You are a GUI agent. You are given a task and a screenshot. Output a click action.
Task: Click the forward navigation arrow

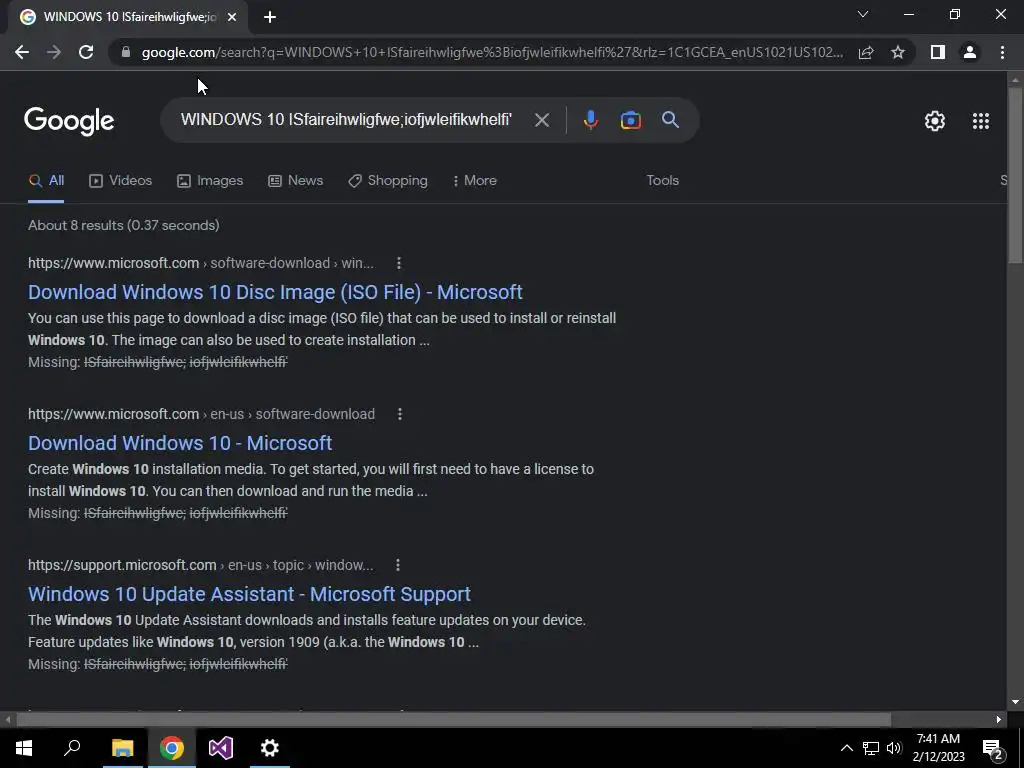[x=54, y=52]
